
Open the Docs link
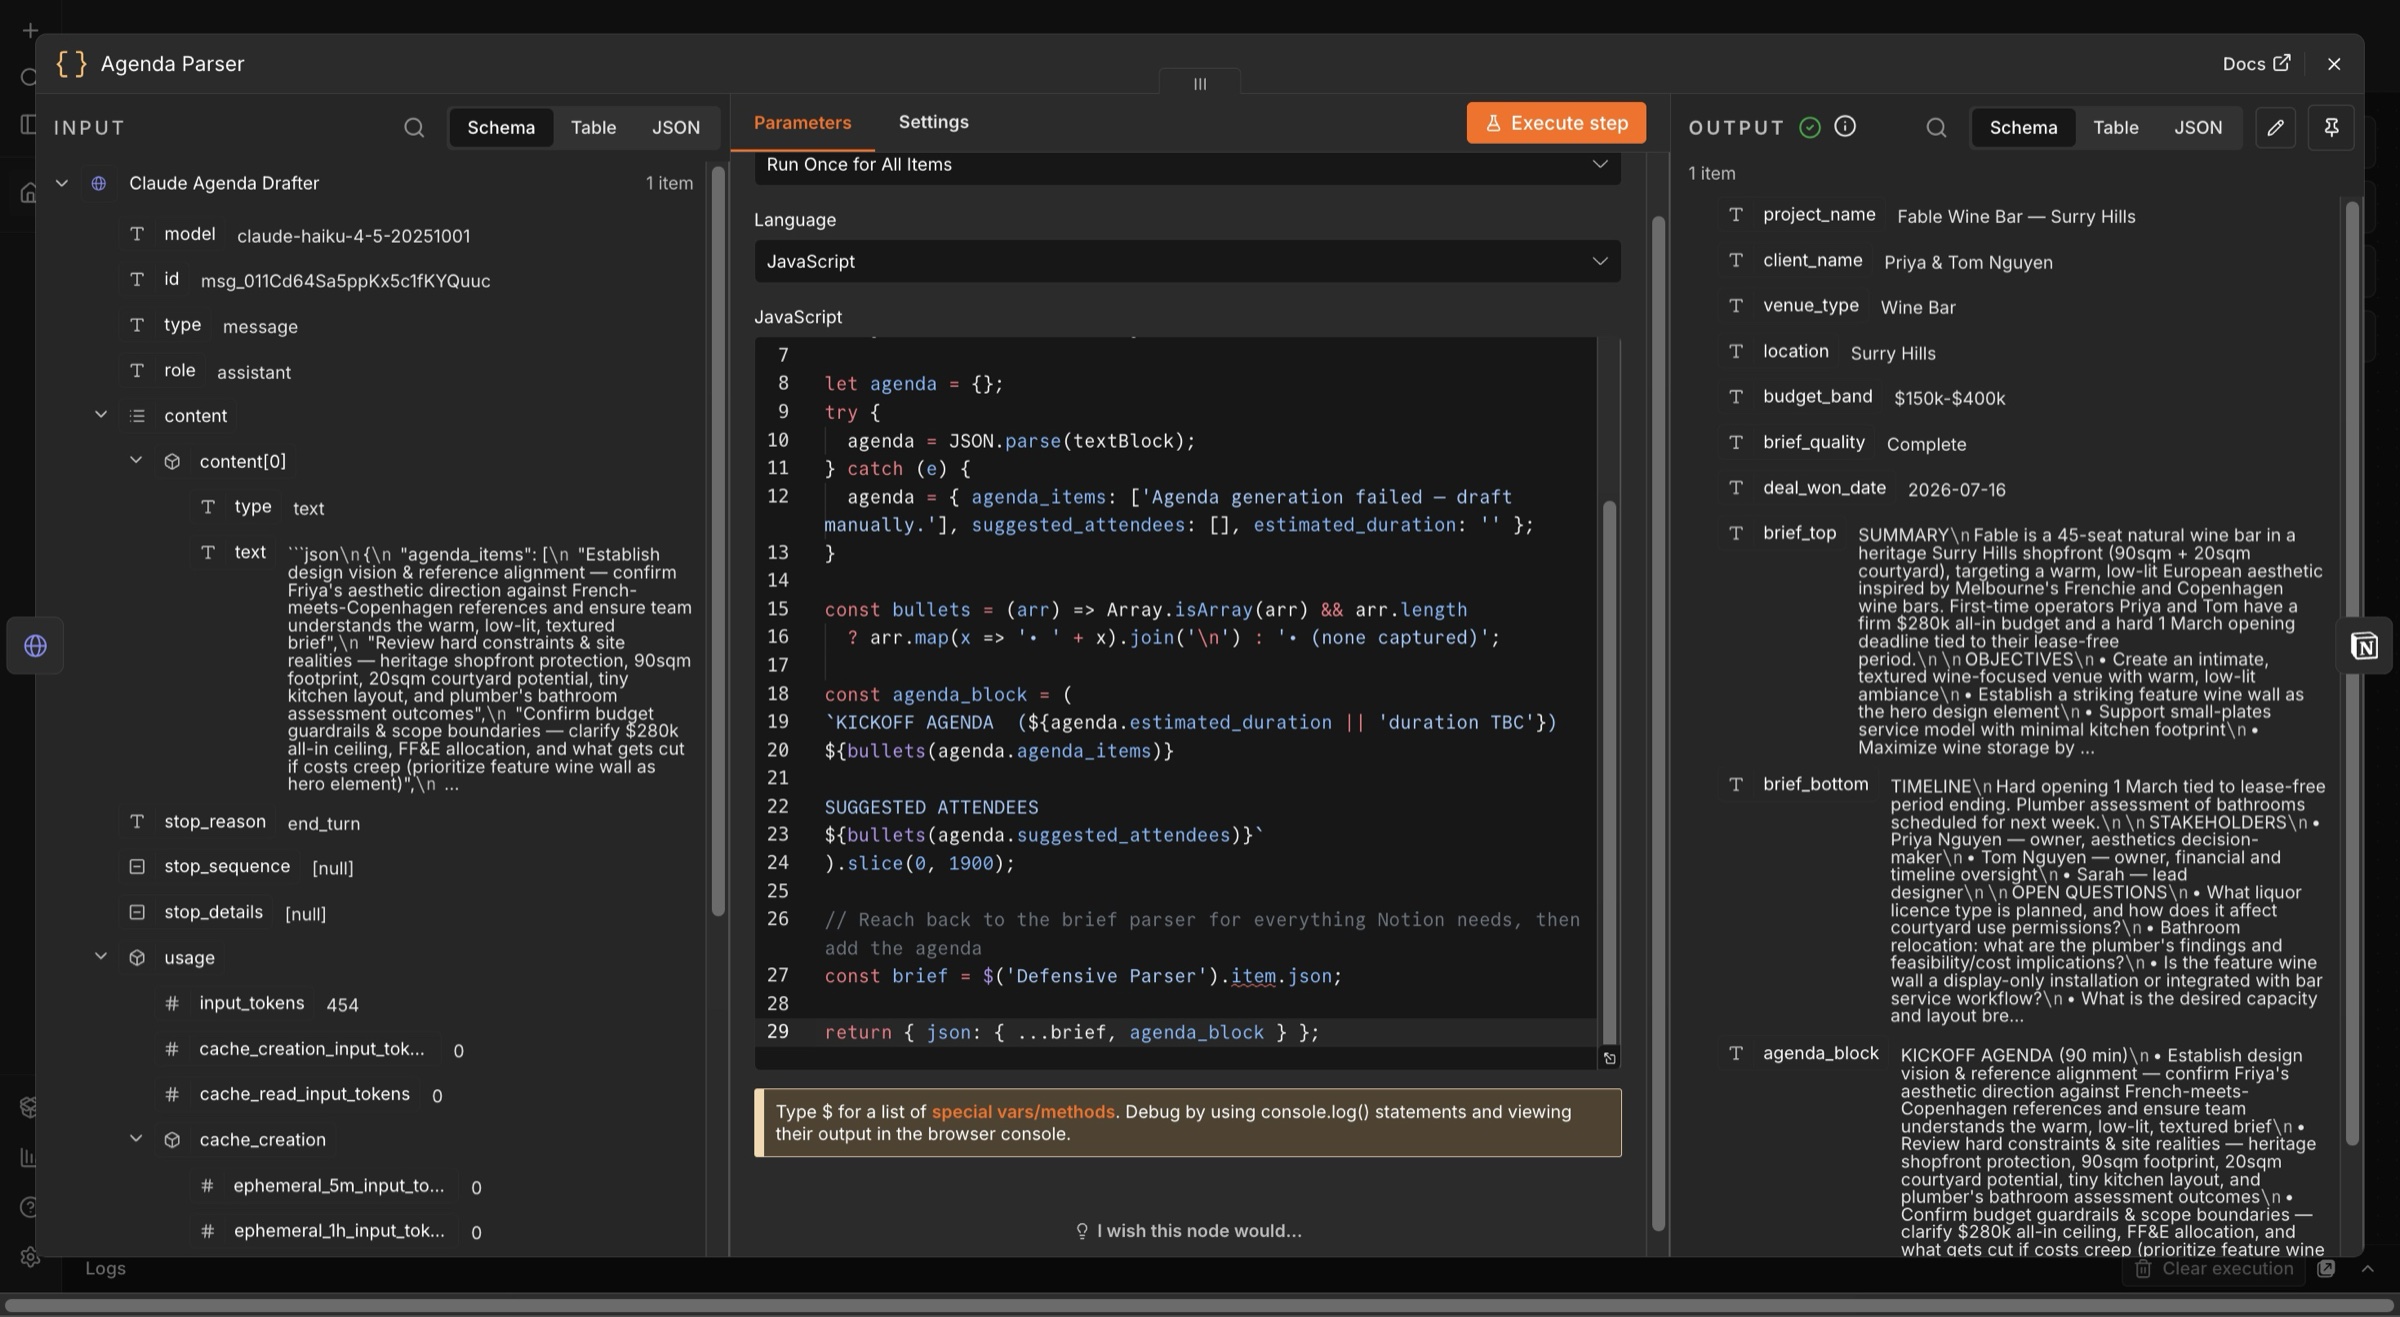point(2255,64)
